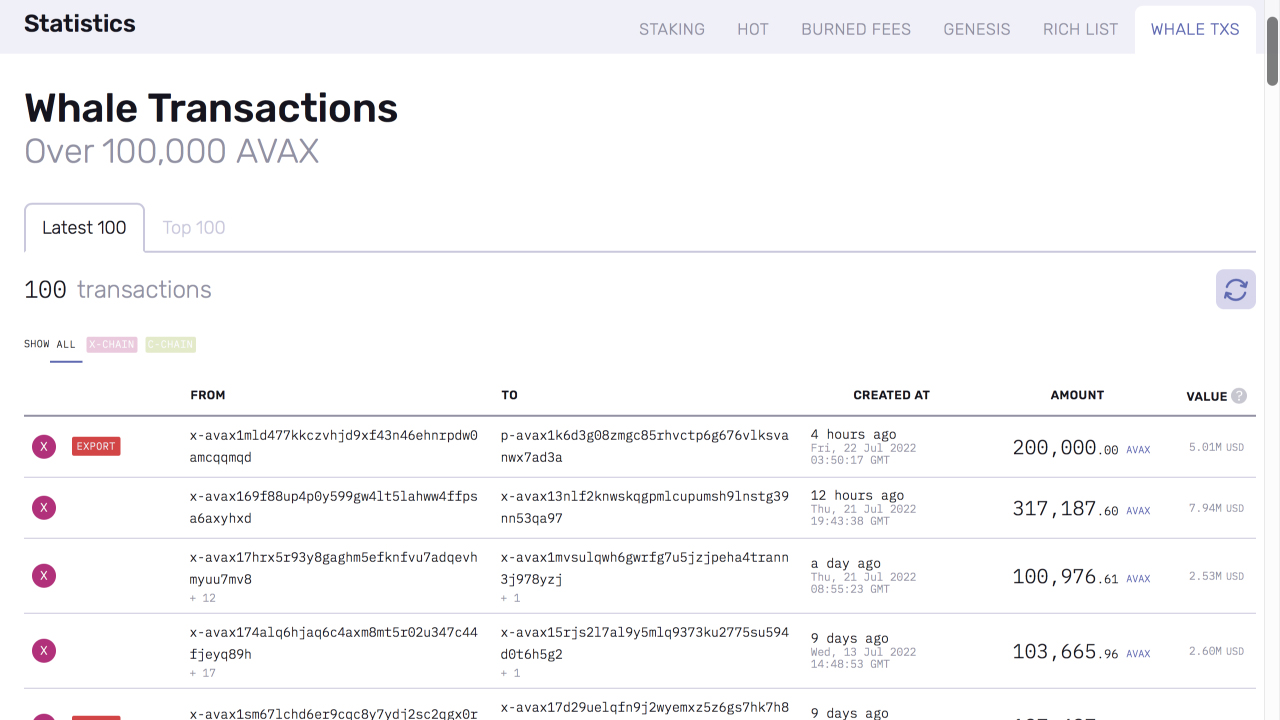The image size is (1280, 720).
Task: Filter transactions by X-CHAIN
Action: click(112, 344)
